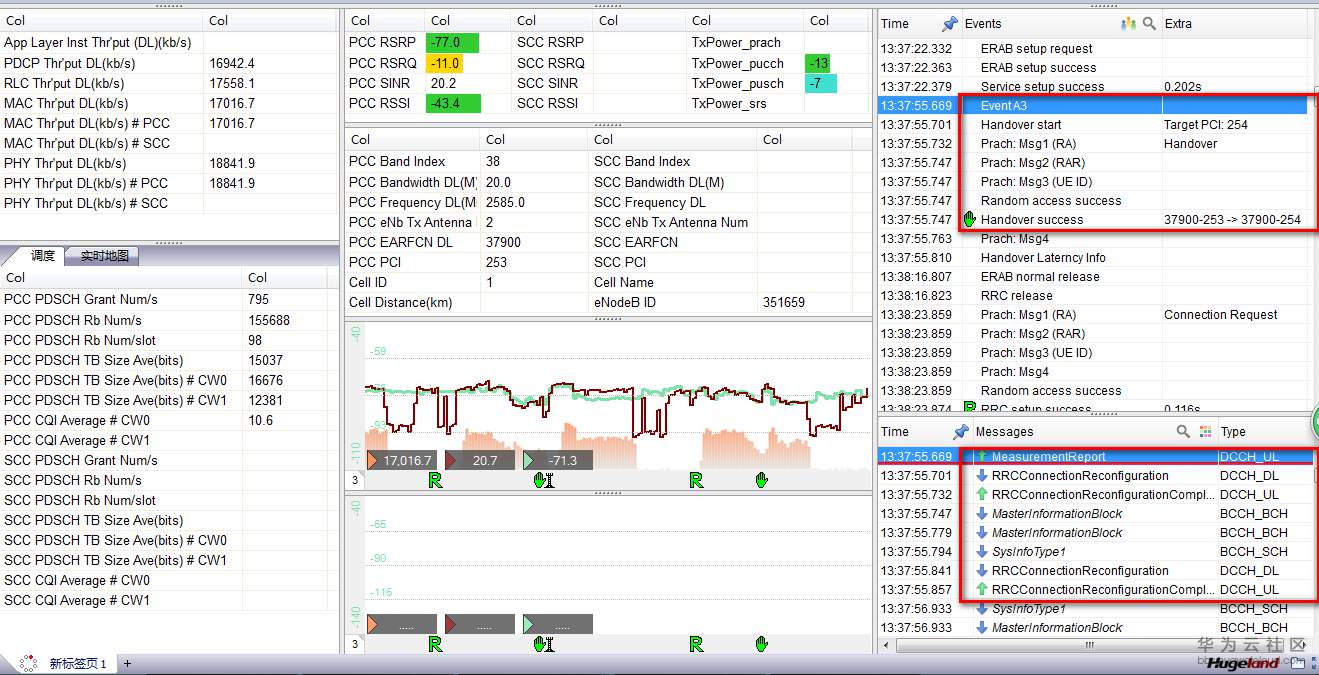Click the eNodeB ID value 351659

point(784,302)
